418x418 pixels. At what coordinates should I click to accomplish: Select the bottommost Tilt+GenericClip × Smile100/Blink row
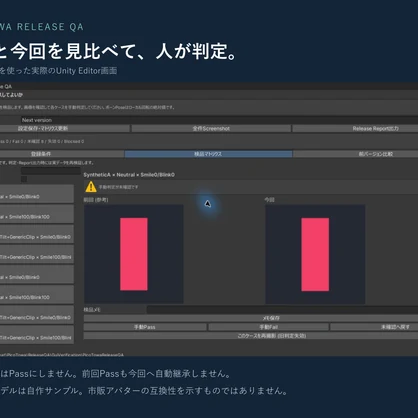pos(37,335)
